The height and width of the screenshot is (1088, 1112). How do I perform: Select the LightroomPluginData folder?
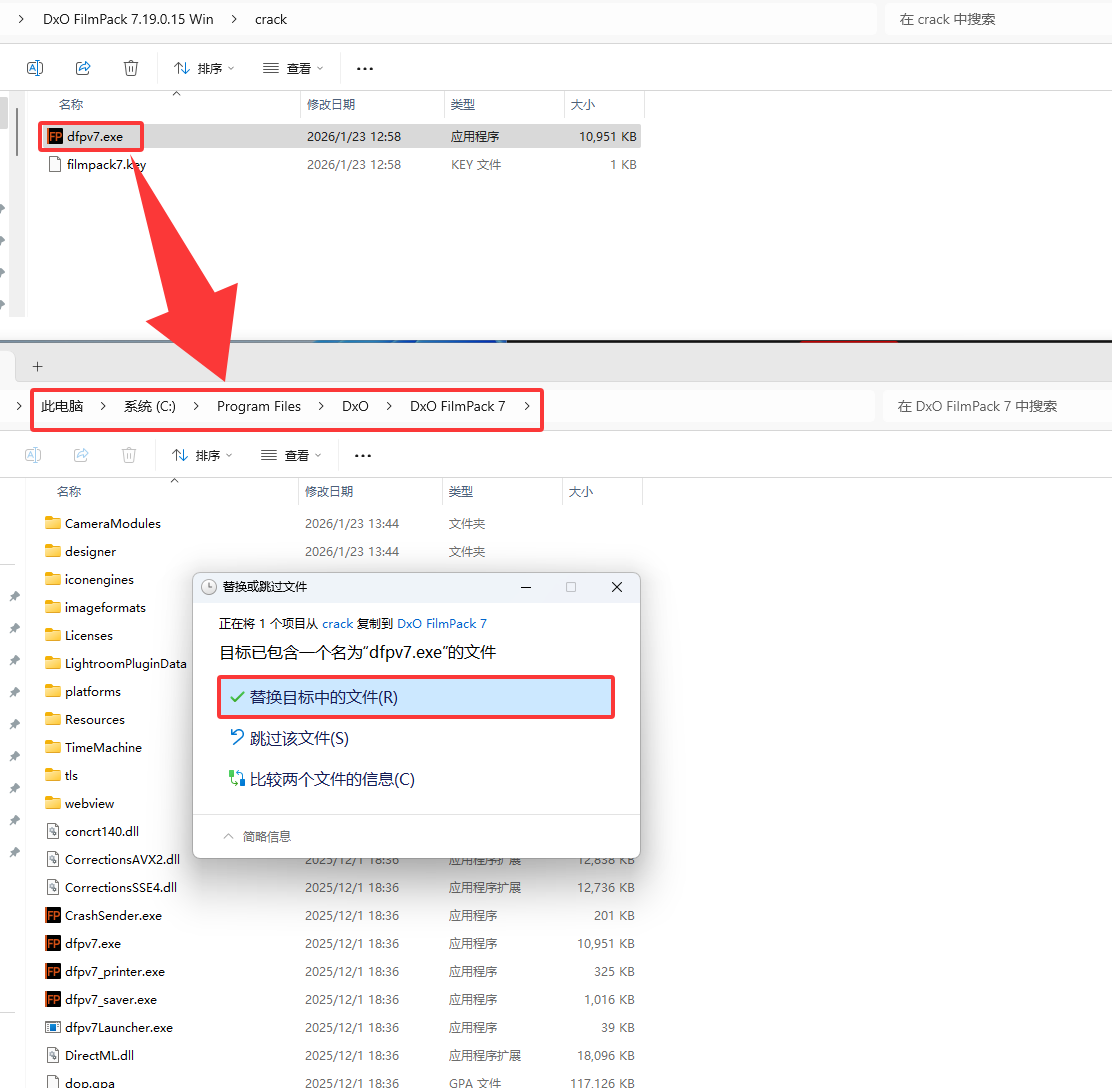116,663
